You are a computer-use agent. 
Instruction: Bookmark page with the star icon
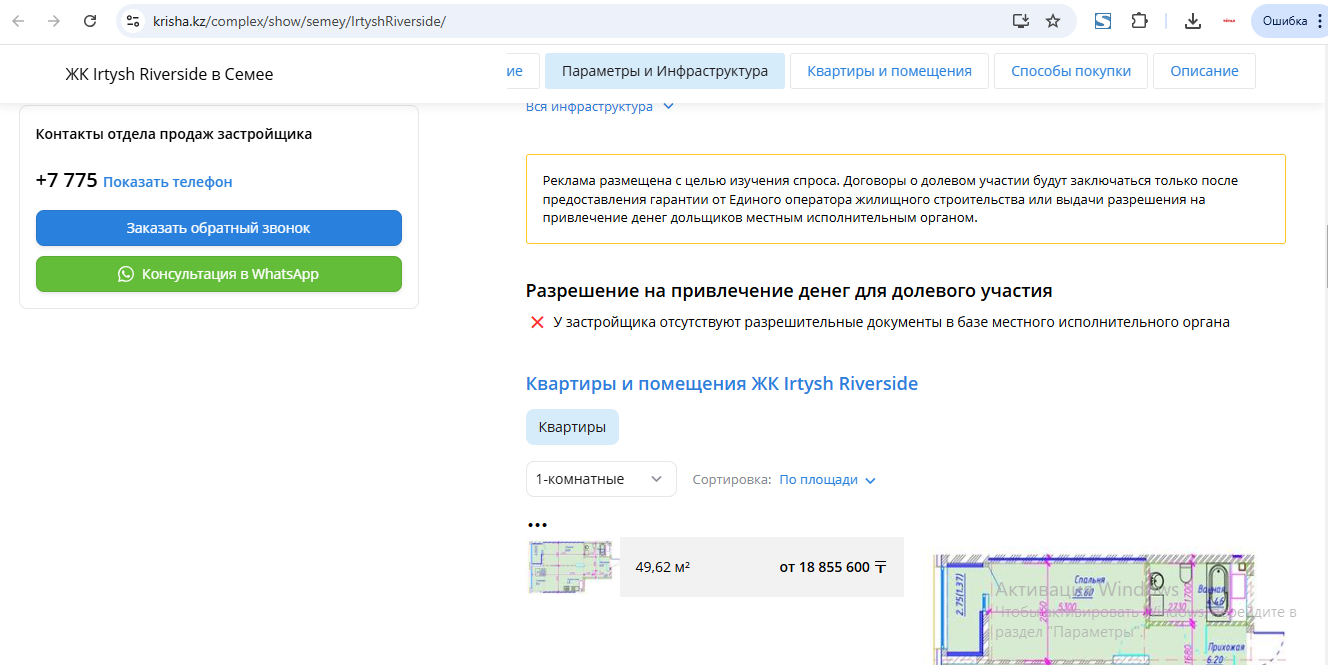tap(1053, 21)
